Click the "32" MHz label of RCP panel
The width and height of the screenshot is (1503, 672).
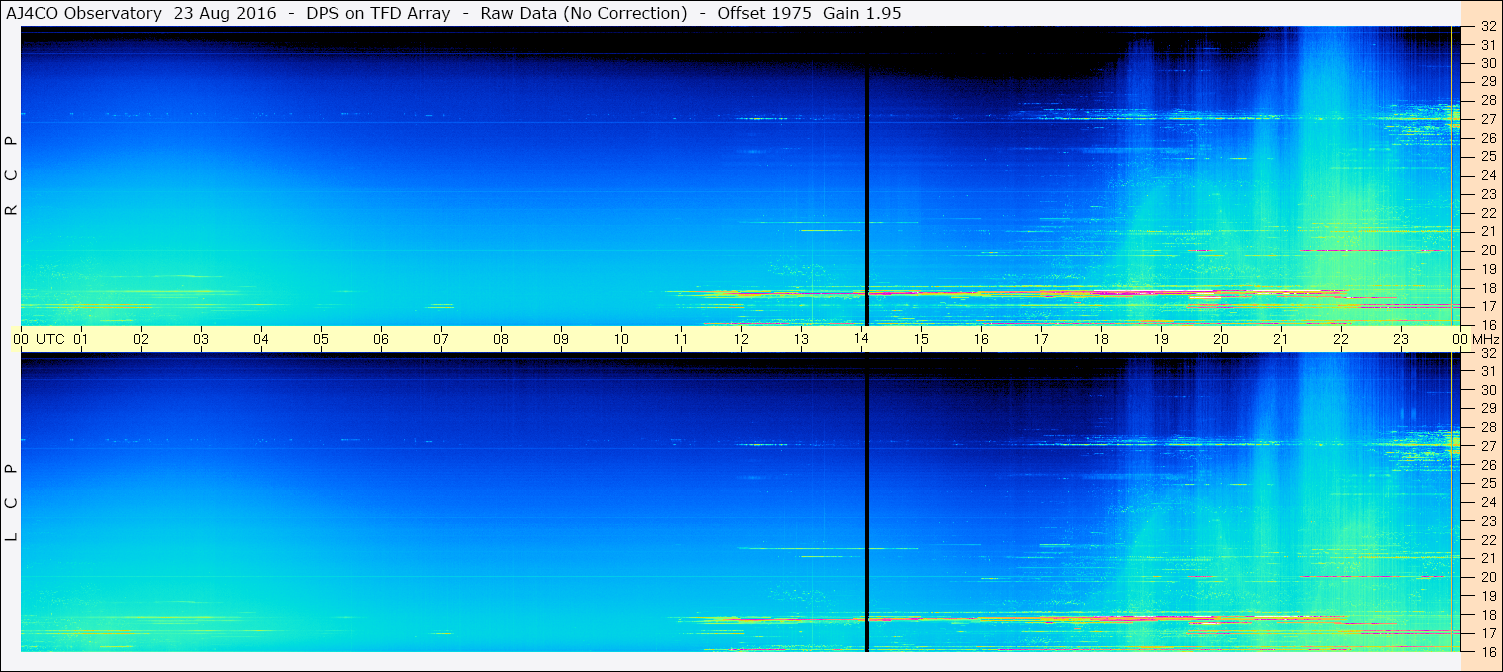1488,26
